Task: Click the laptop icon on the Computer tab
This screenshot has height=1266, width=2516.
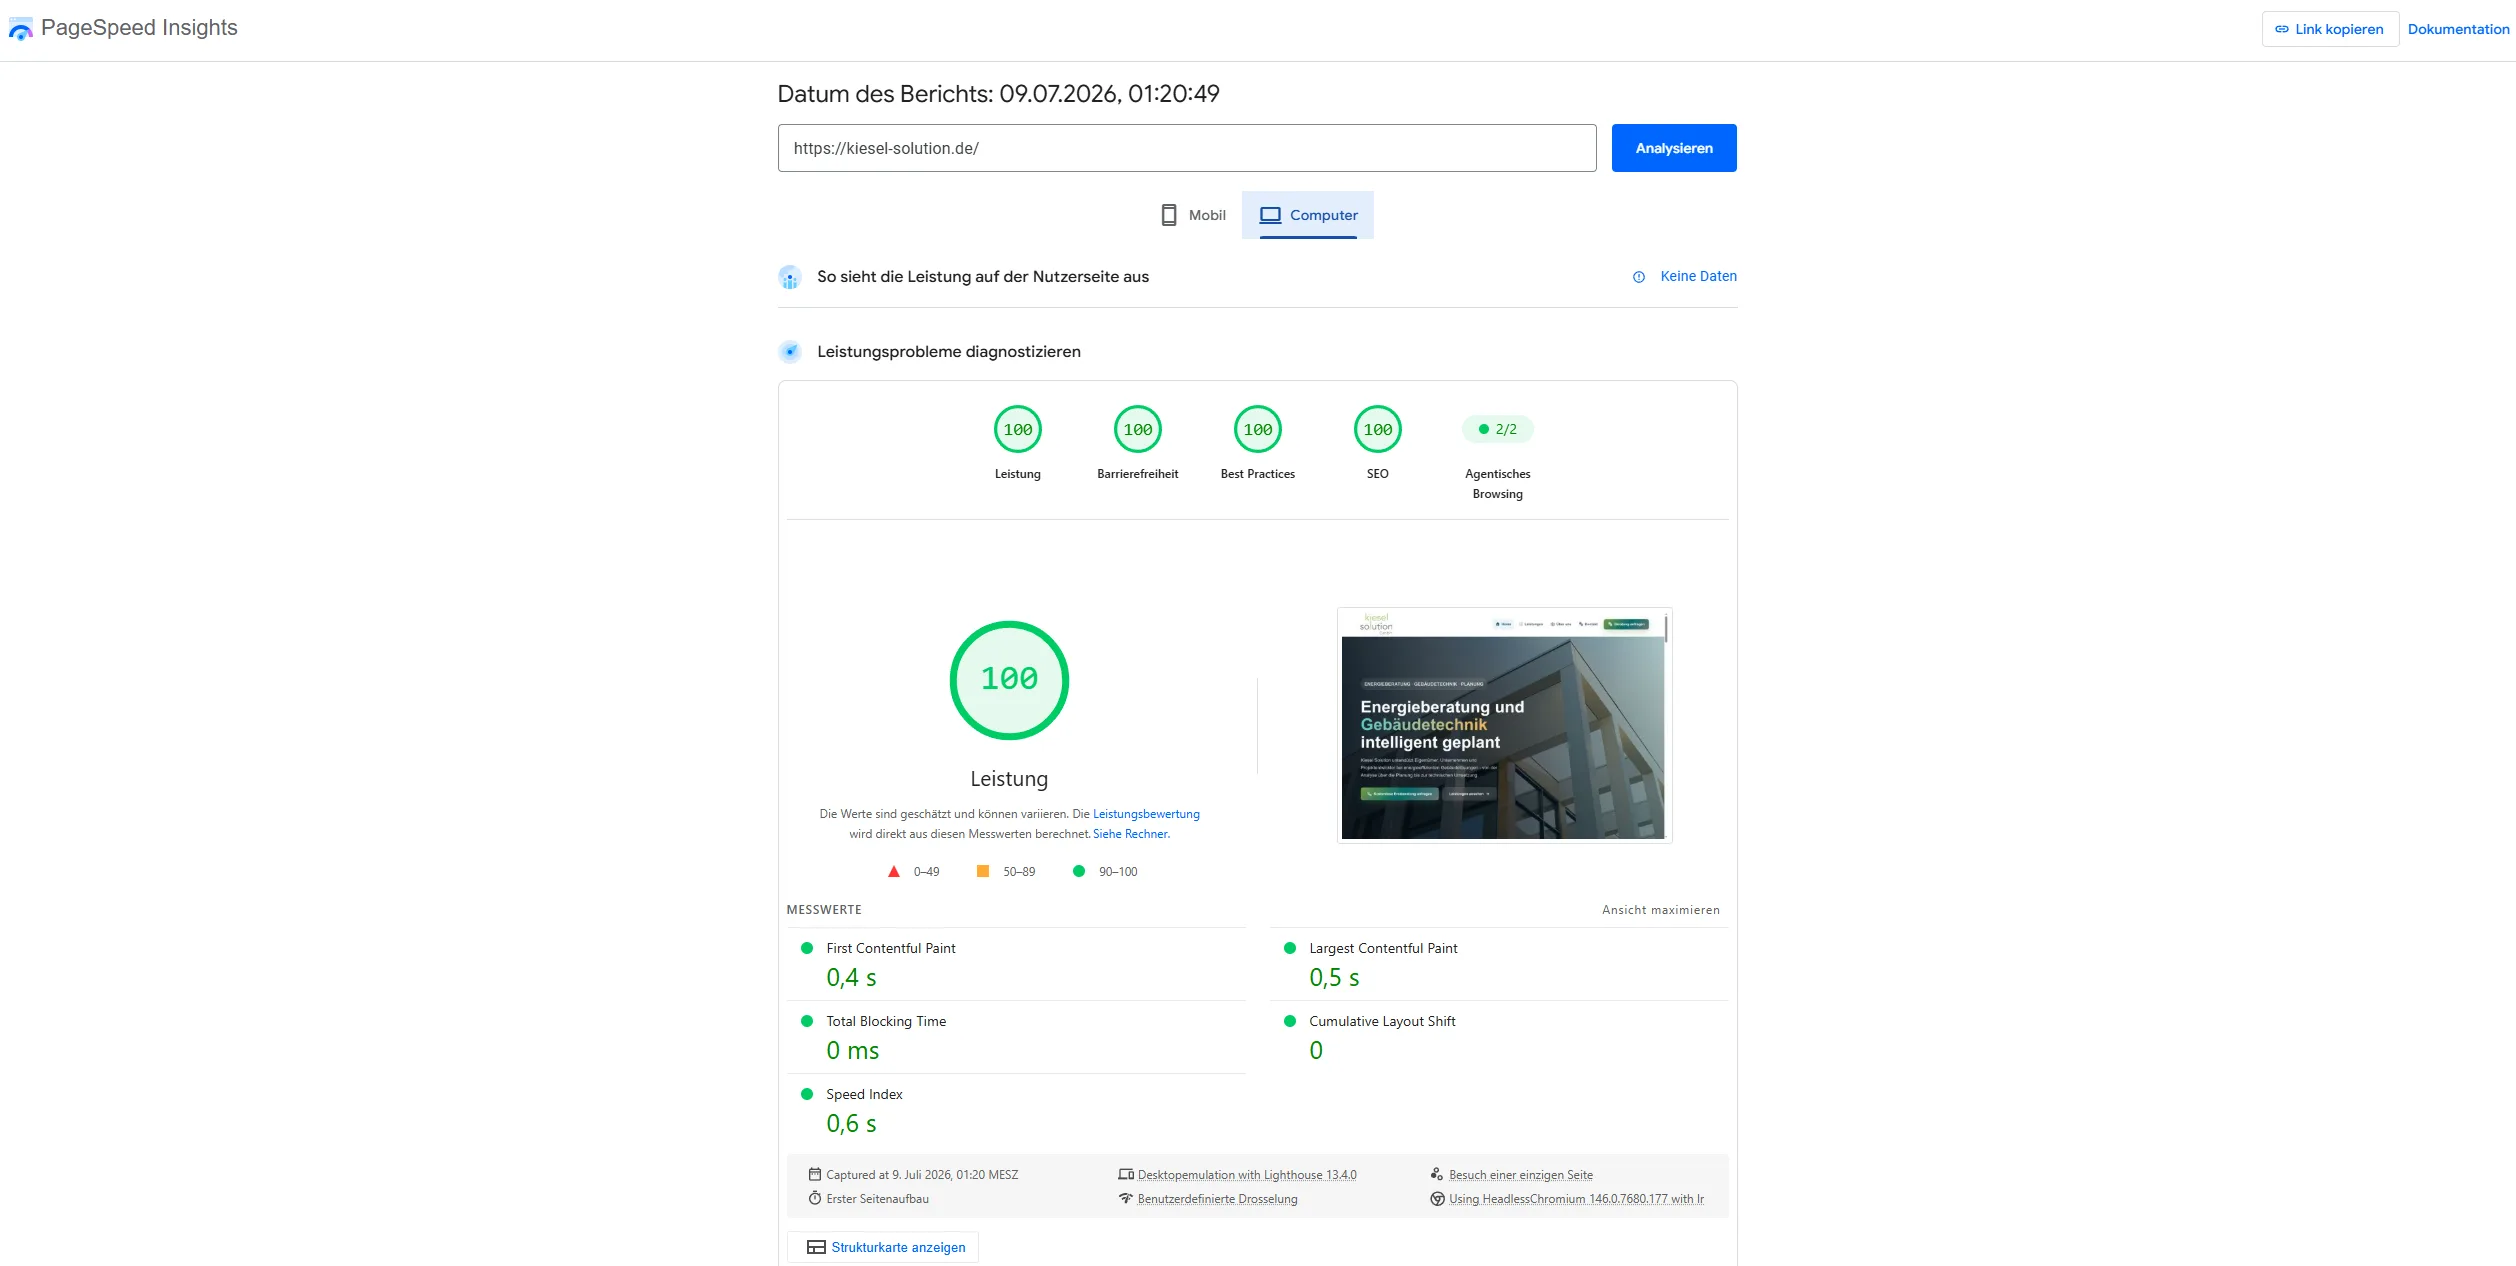Action: click(1270, 215)
